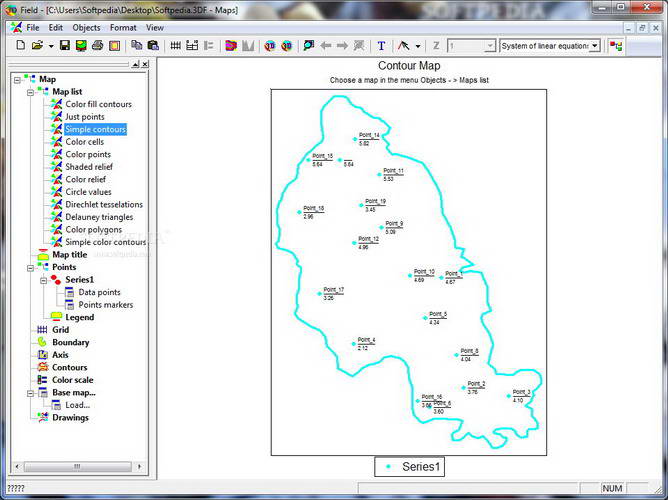Click the Print icon in toolbar
The width and height of the screenshot is (668, 500).
[x=97, y=46]
